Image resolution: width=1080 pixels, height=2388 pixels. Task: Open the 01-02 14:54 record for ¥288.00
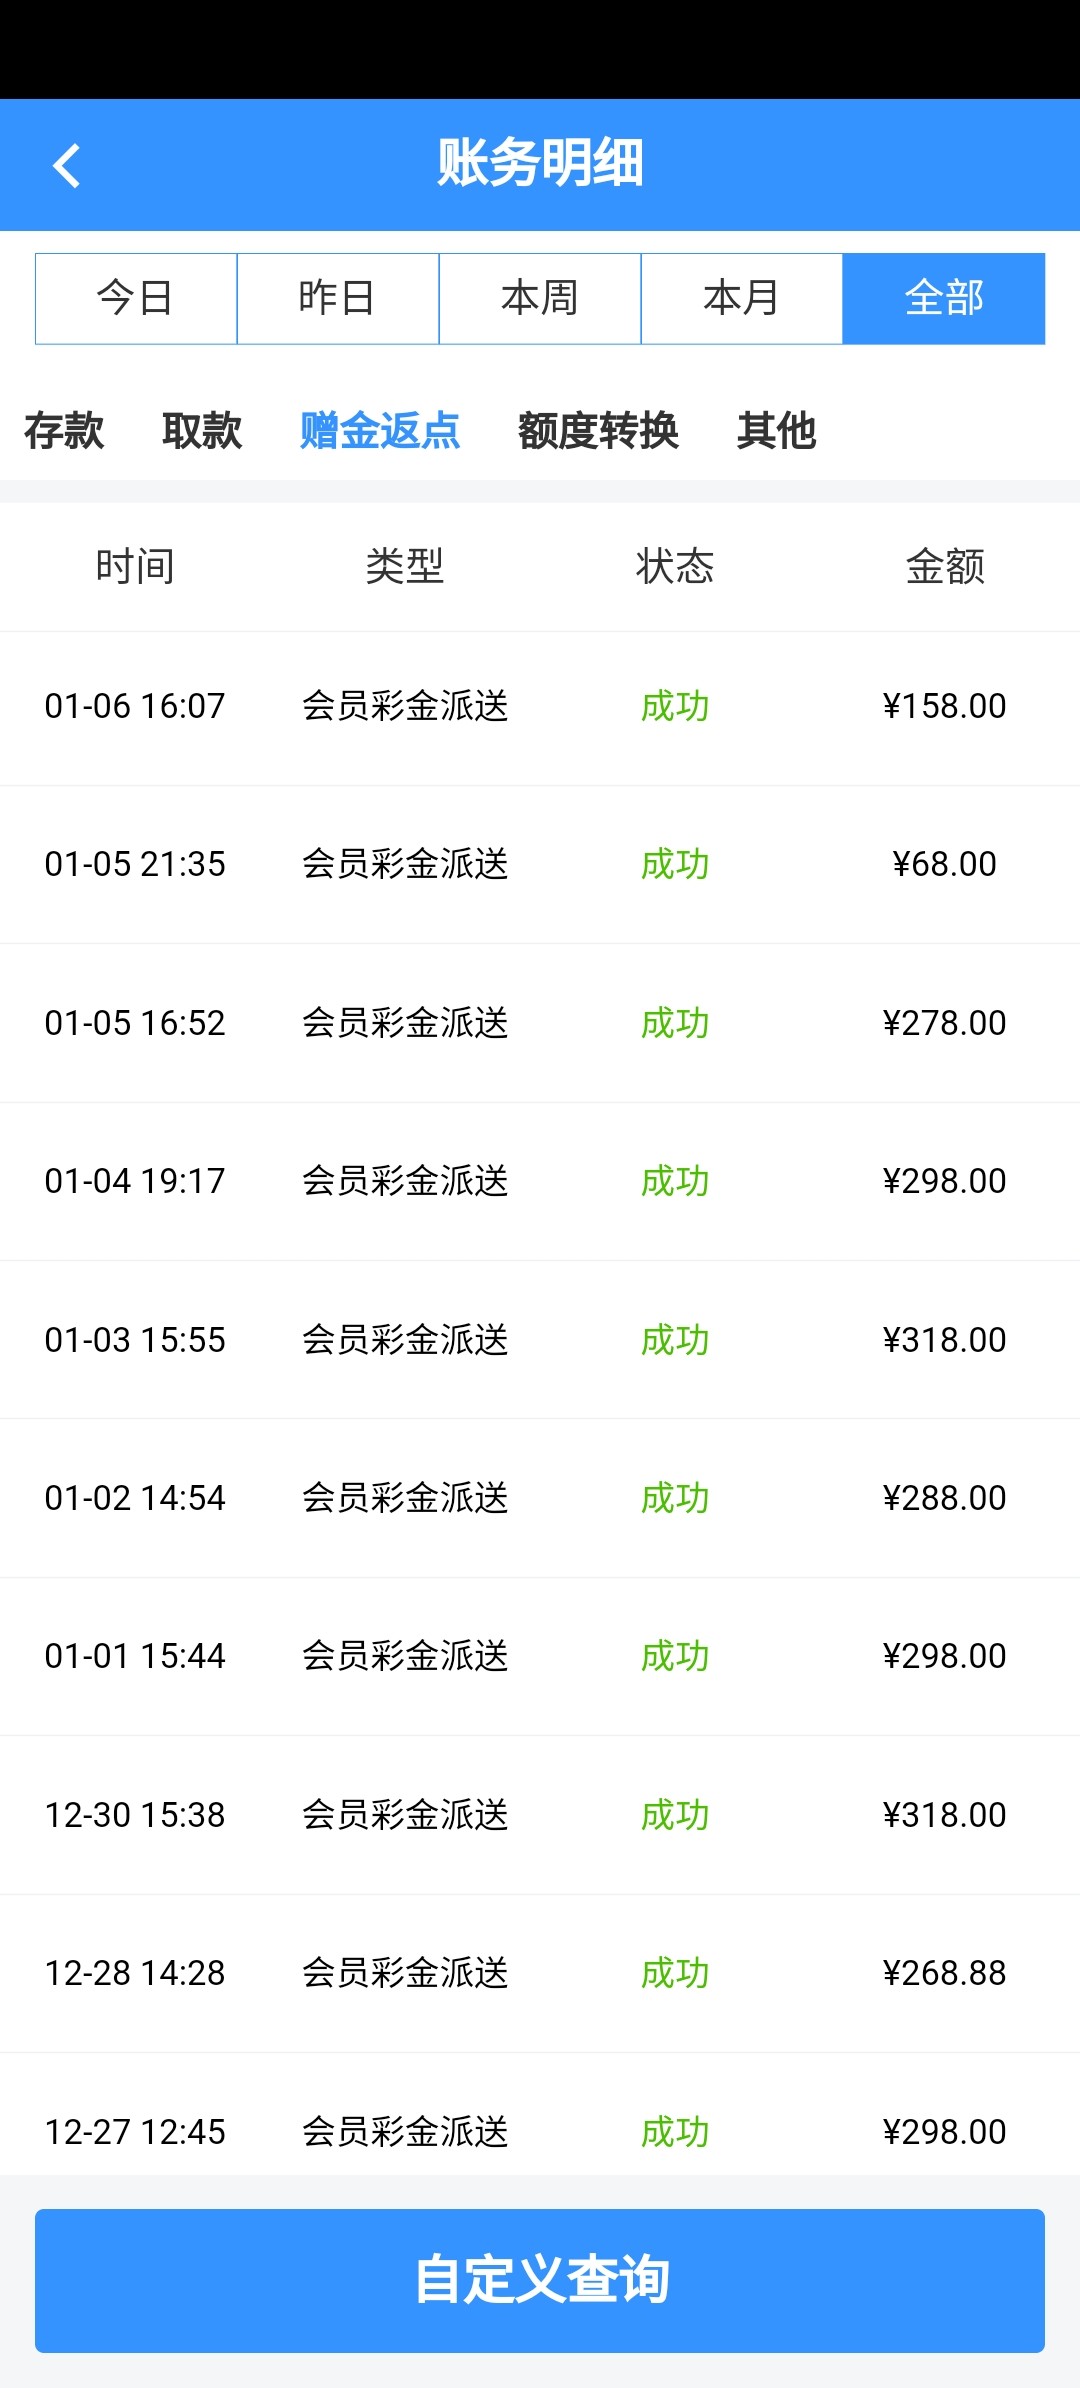click(540, 1498)
